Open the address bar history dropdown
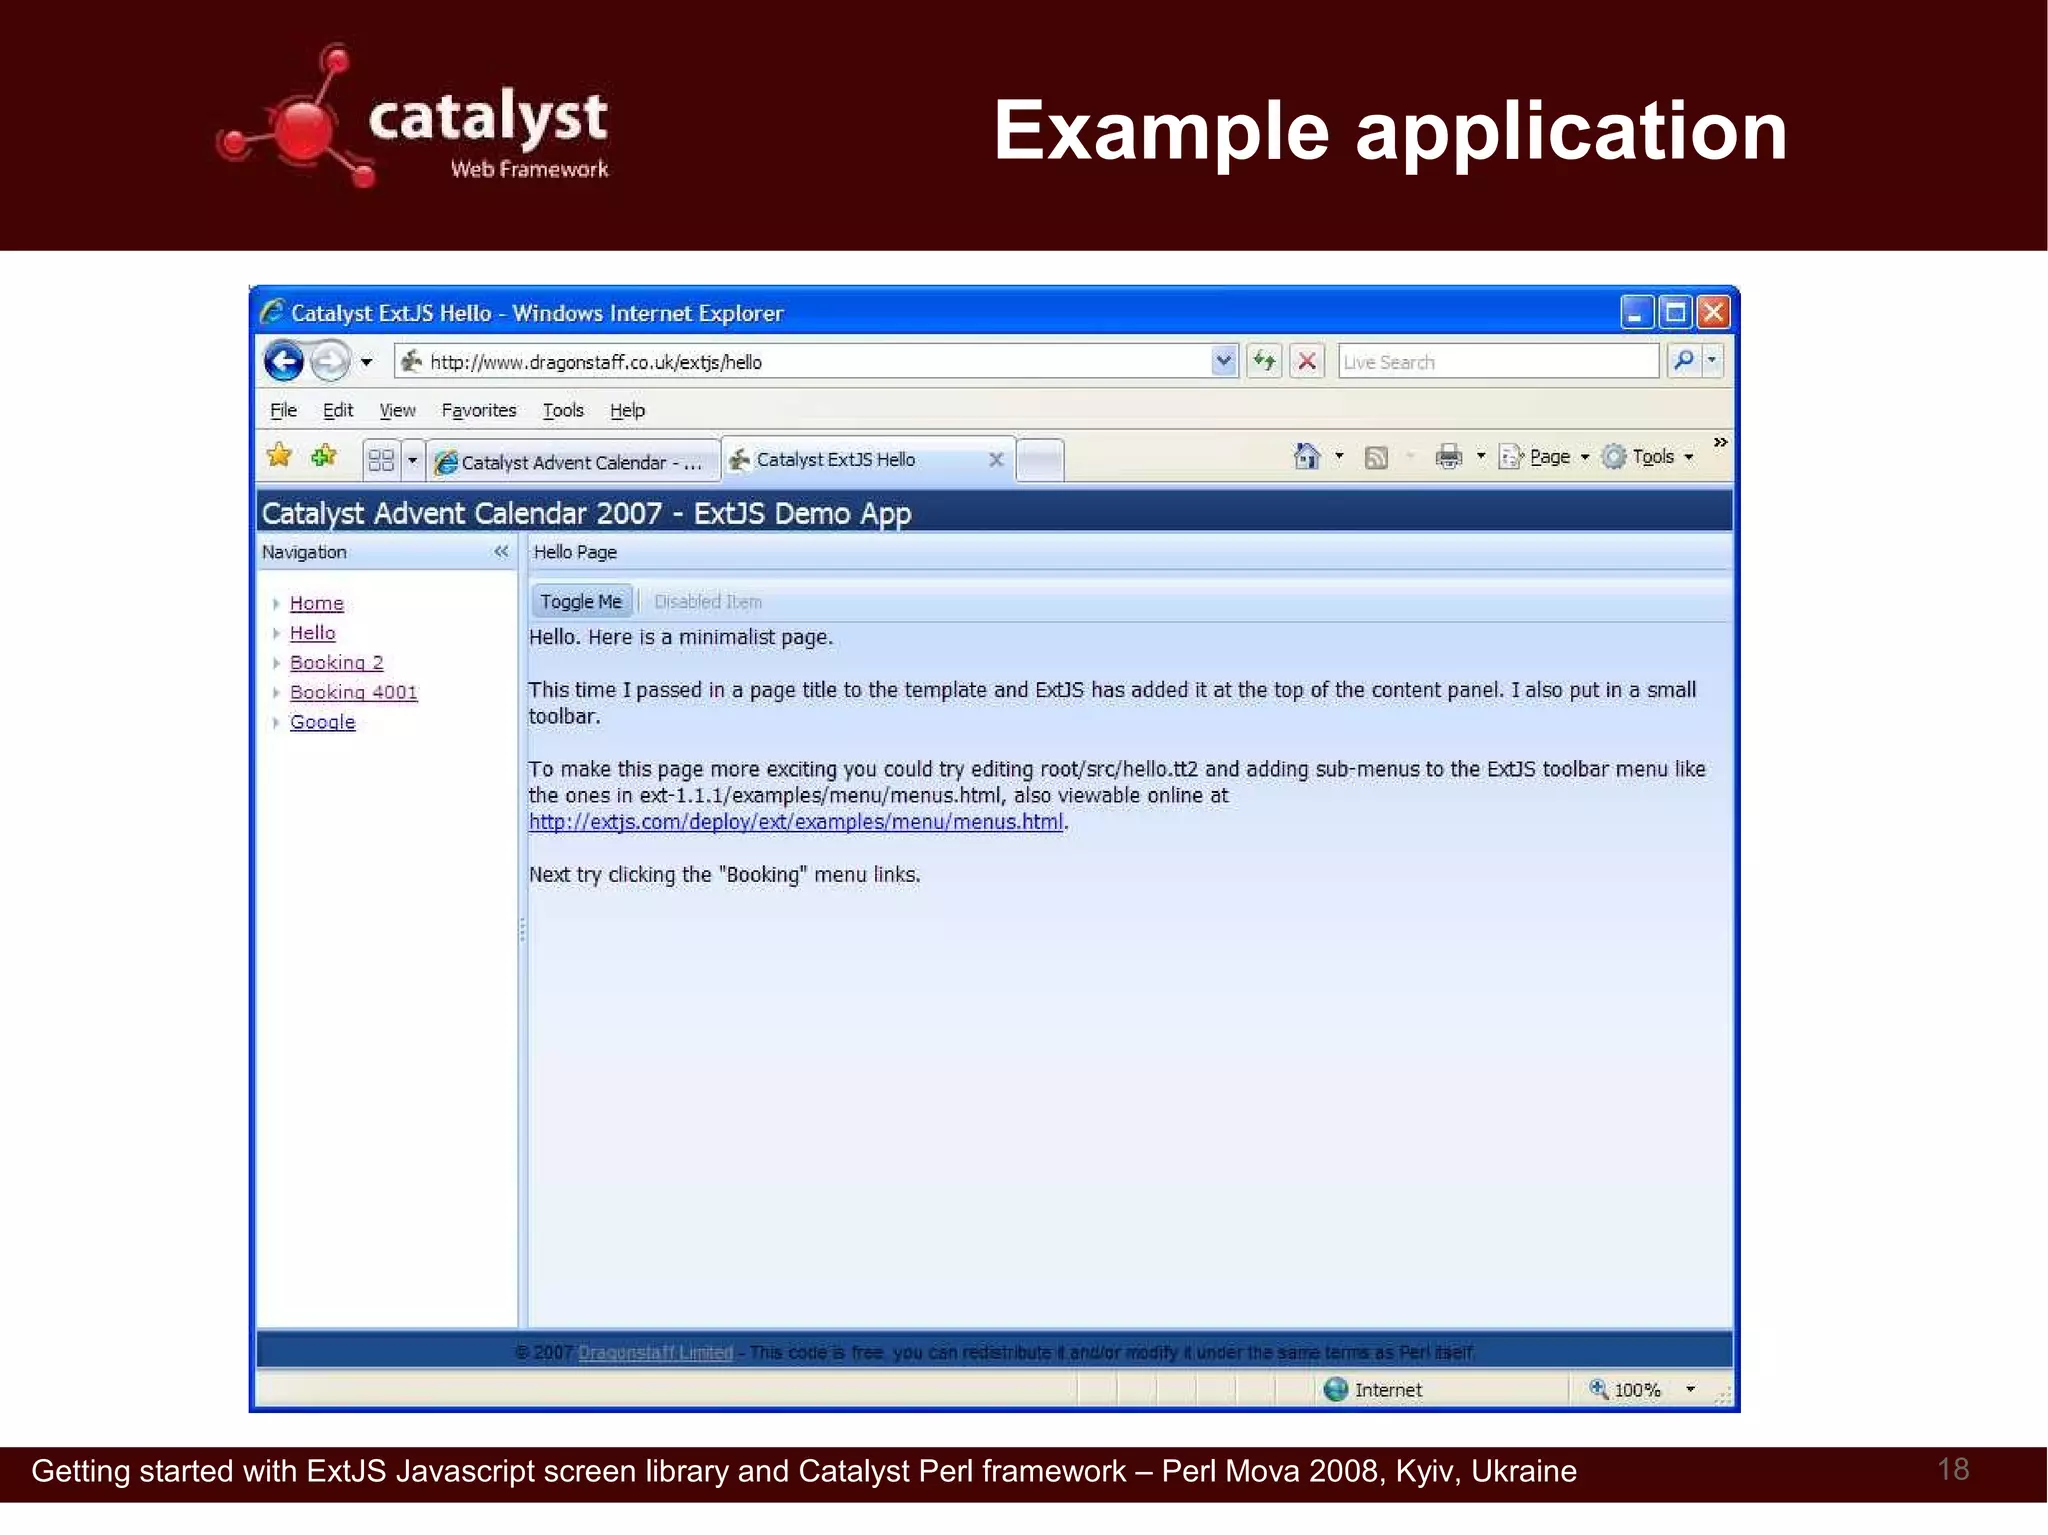The image size is (2048, 1535). coord(1223,361)
